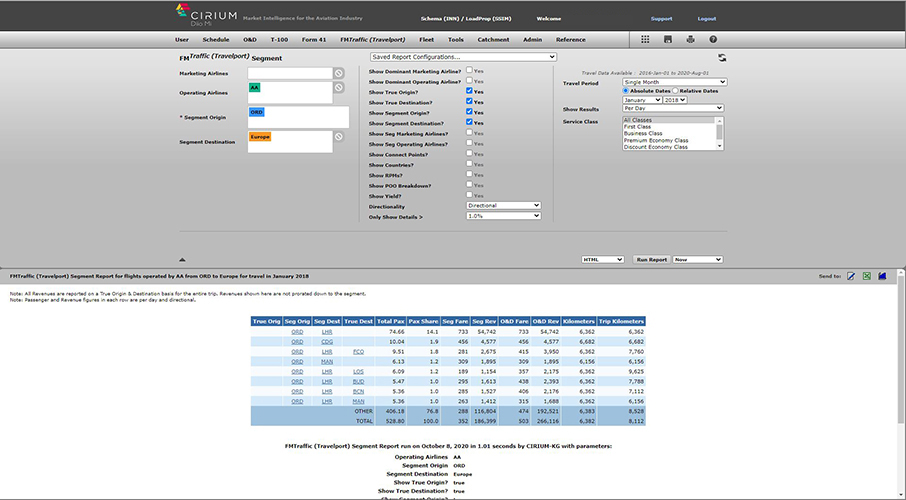
Task: Open the help question mark icon
Action: (713, 39)
